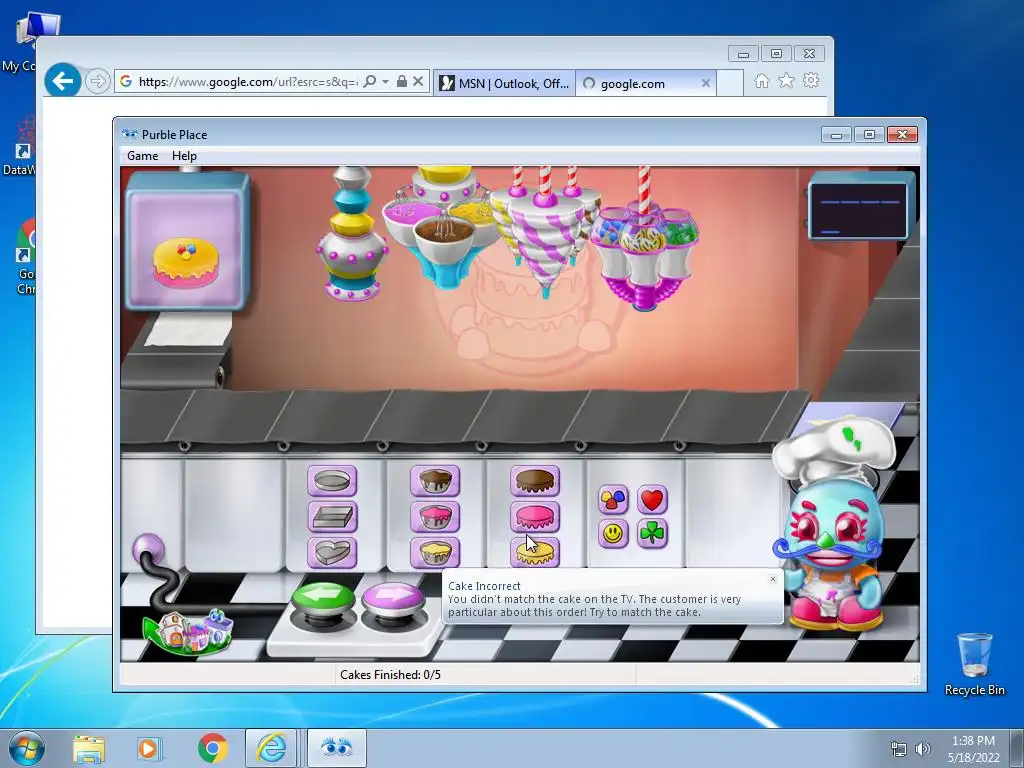Screen dimensions: 1024x768
Task: Open a new tab in Internet Explorer
Action: click(730, 83)
